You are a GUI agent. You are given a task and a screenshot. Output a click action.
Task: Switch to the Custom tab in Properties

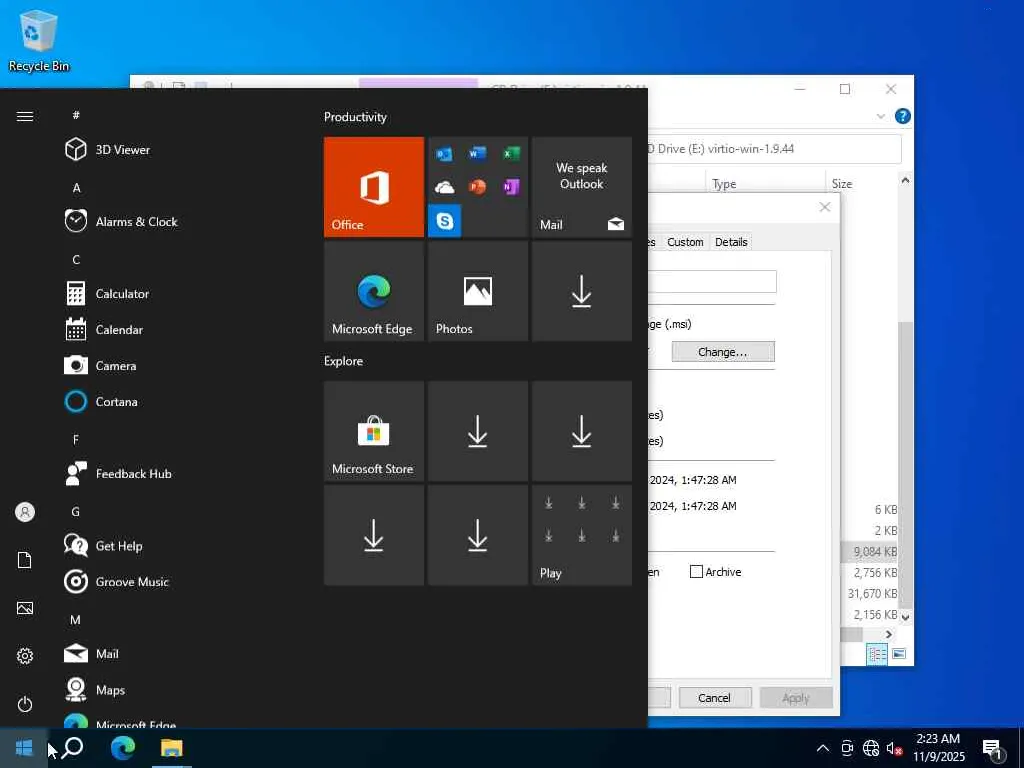684,242
